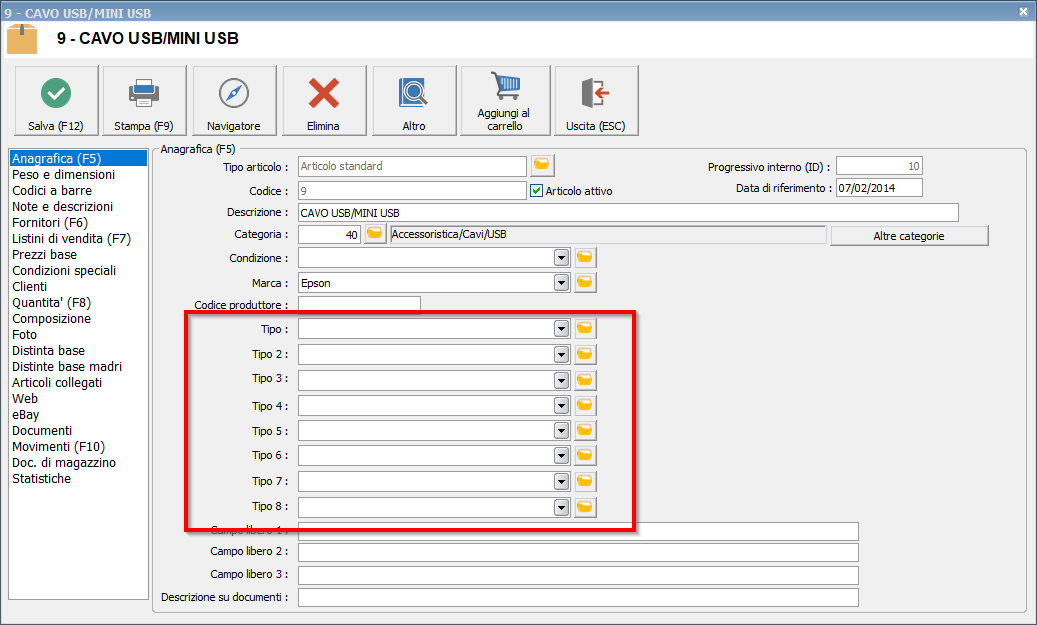
Task: Open Doc. di magazzino section
Action: pyautogui.click(x=63, y=462)
